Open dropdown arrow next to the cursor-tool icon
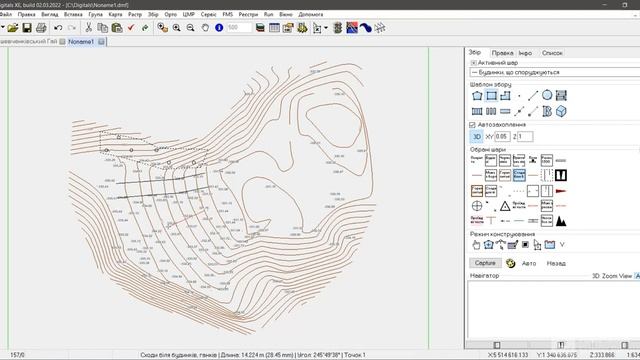Viewport: 640px width, 360px height. (x=326, y=28)
